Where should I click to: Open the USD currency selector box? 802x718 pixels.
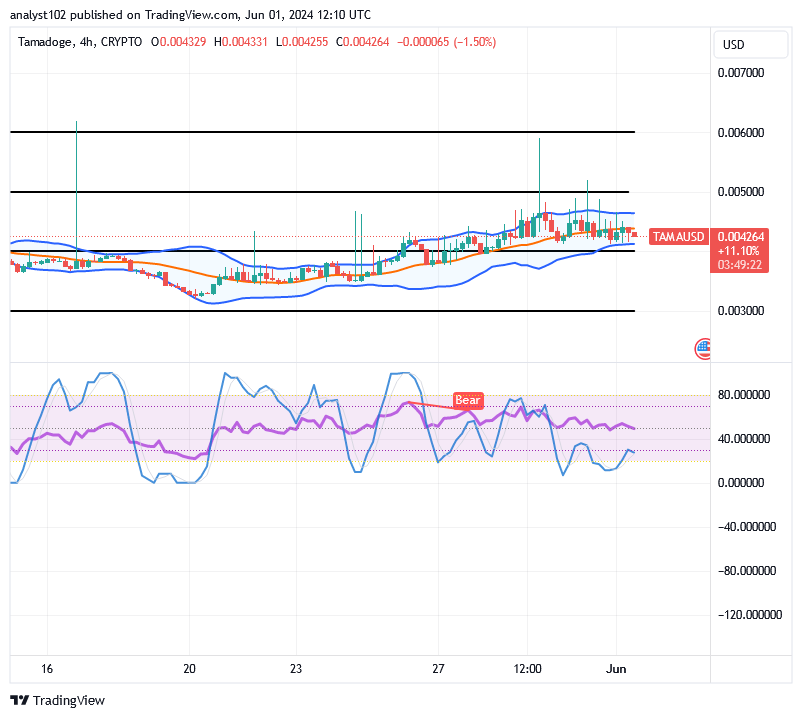[750, 44]
